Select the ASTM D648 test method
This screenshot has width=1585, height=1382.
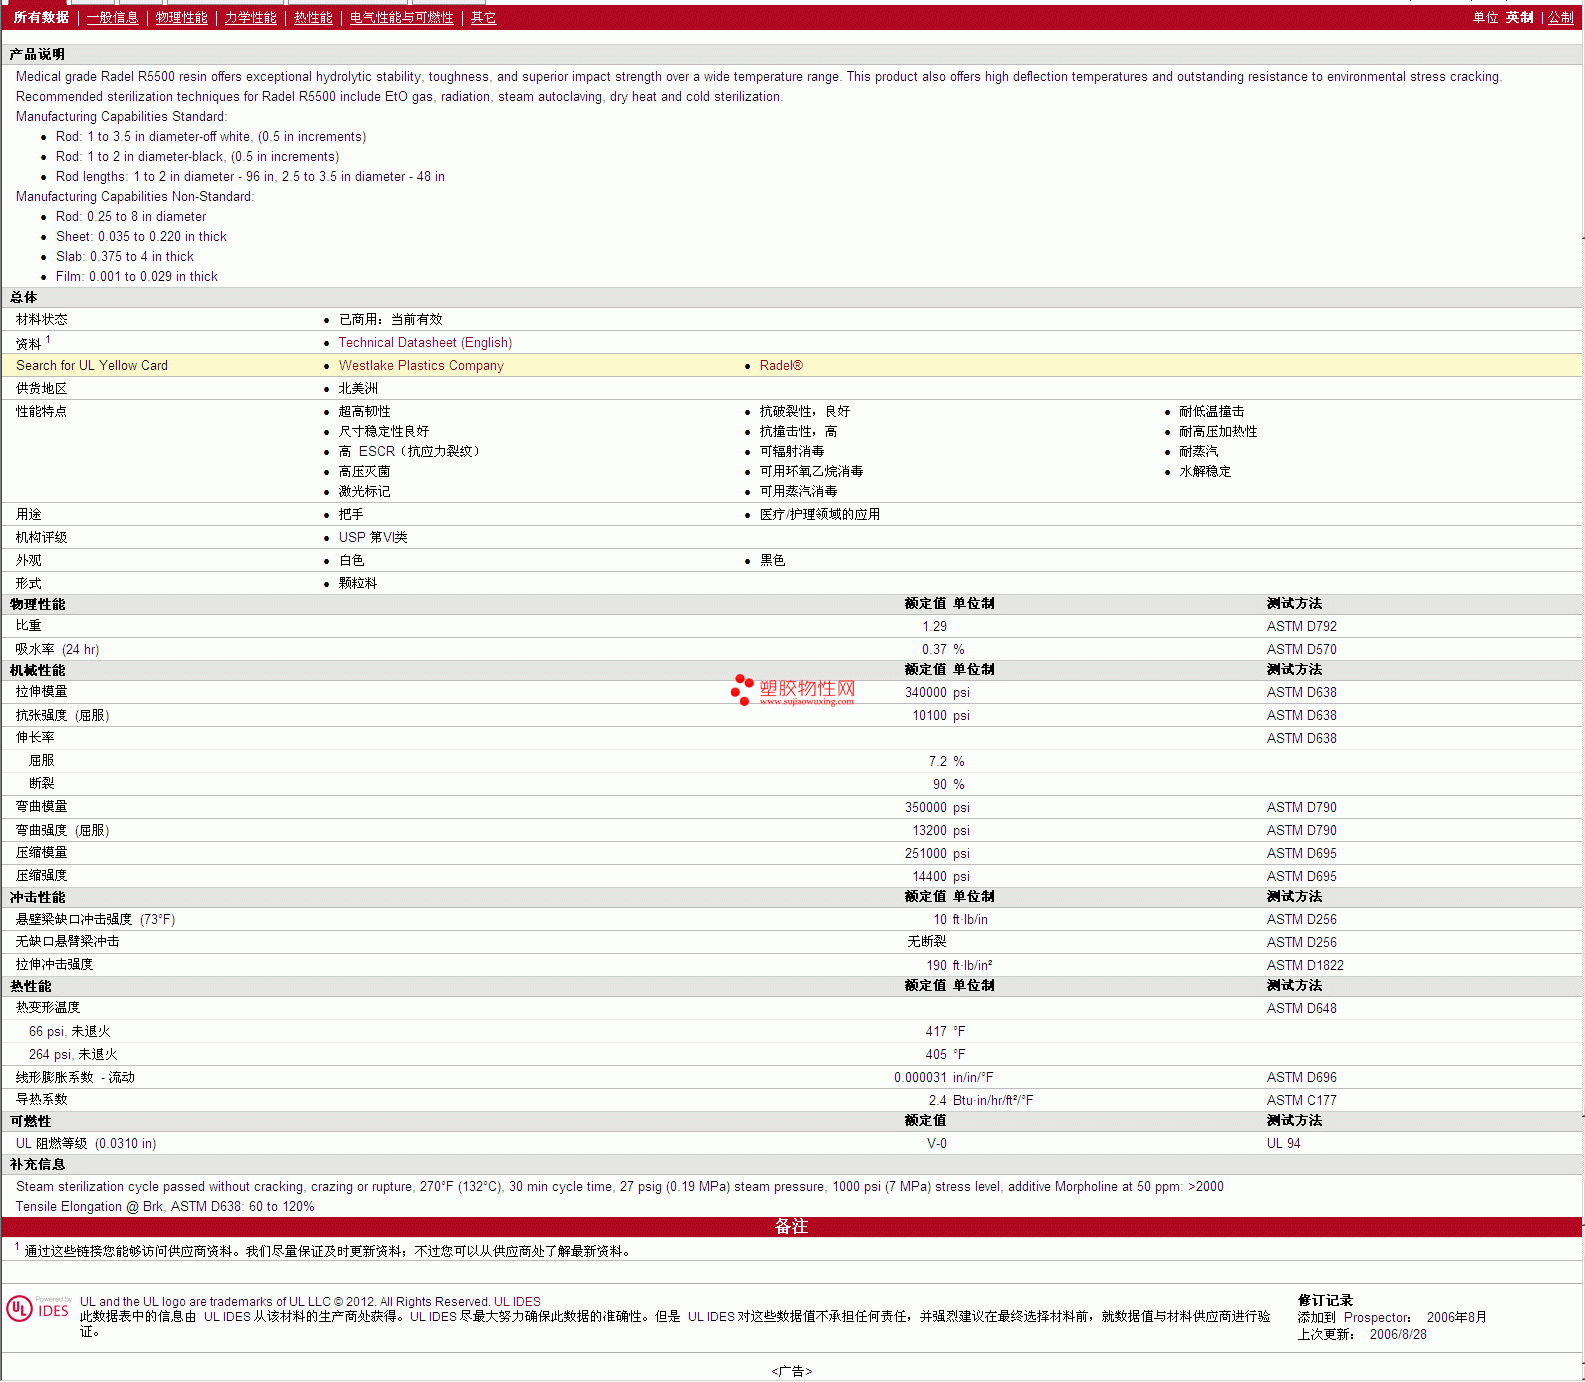(x=1301, y=1008)
